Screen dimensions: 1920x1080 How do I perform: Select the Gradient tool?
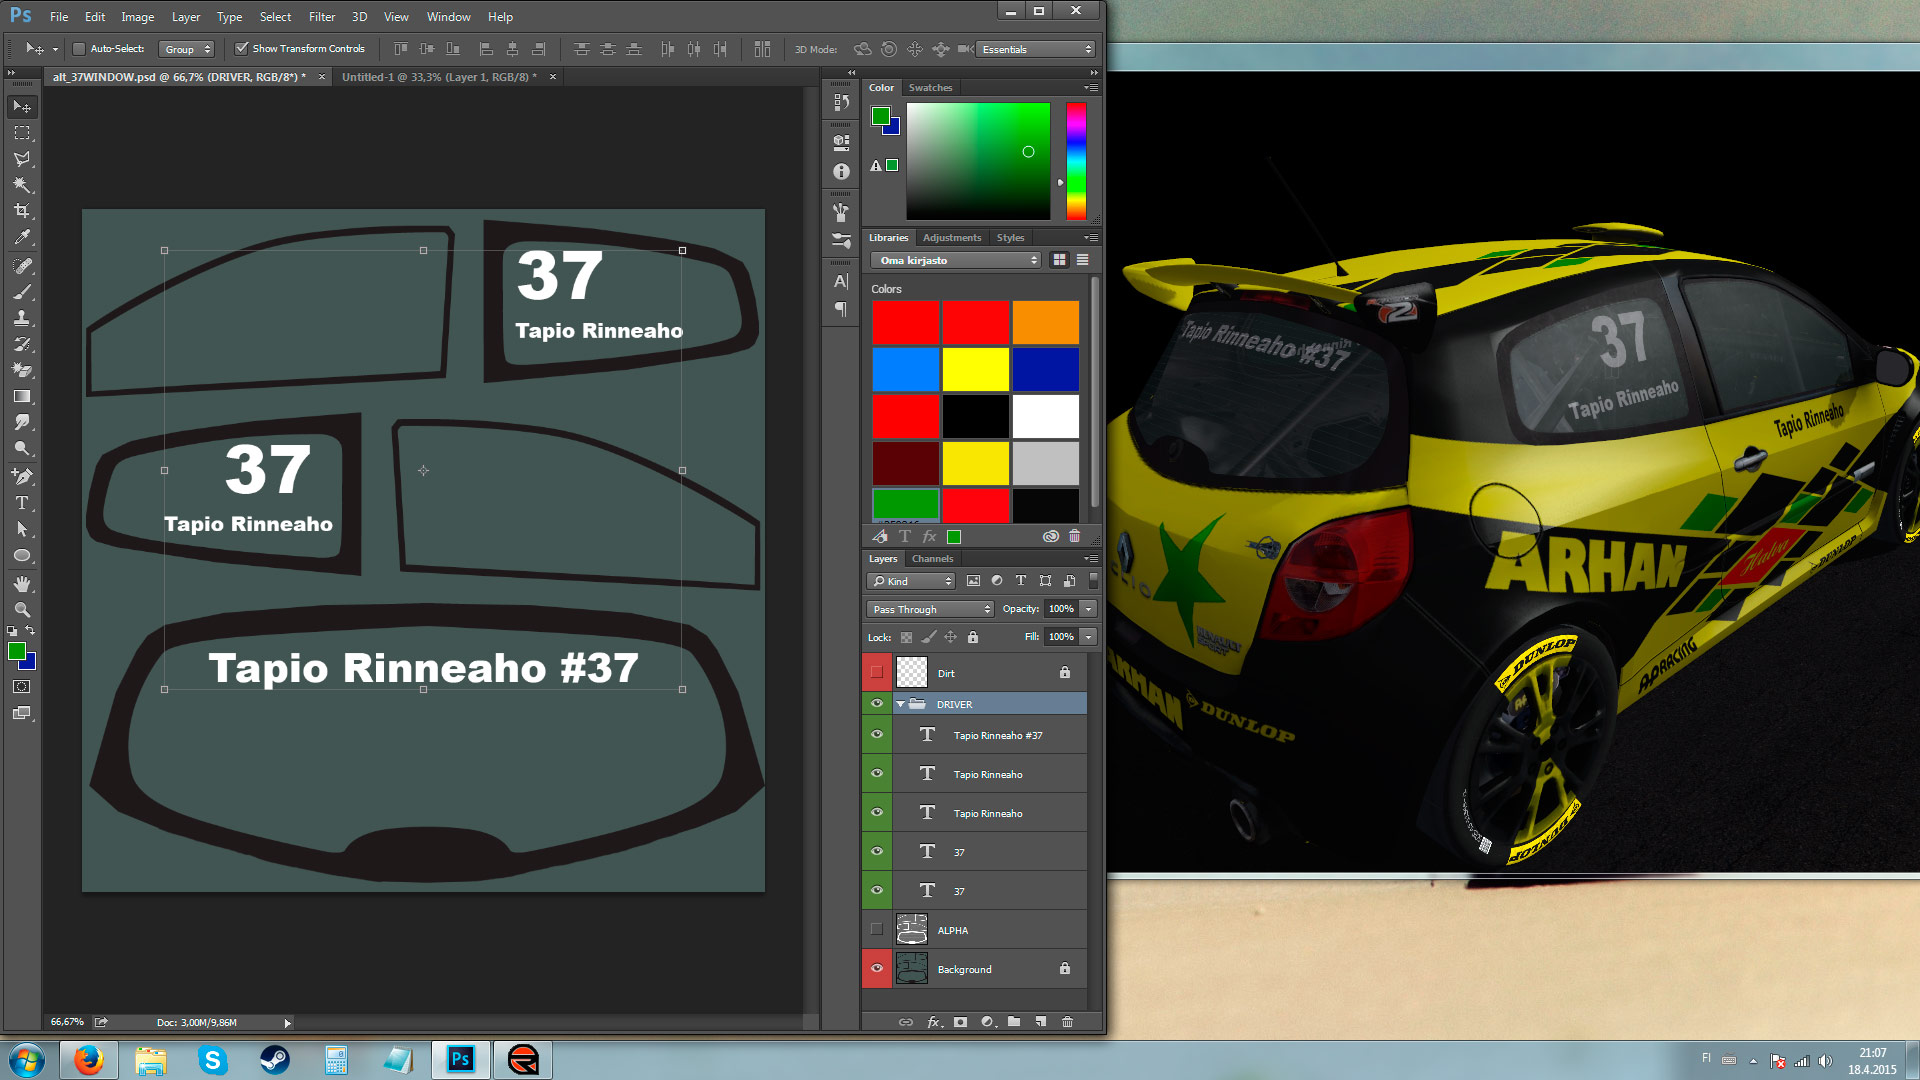tap(22, 396)
